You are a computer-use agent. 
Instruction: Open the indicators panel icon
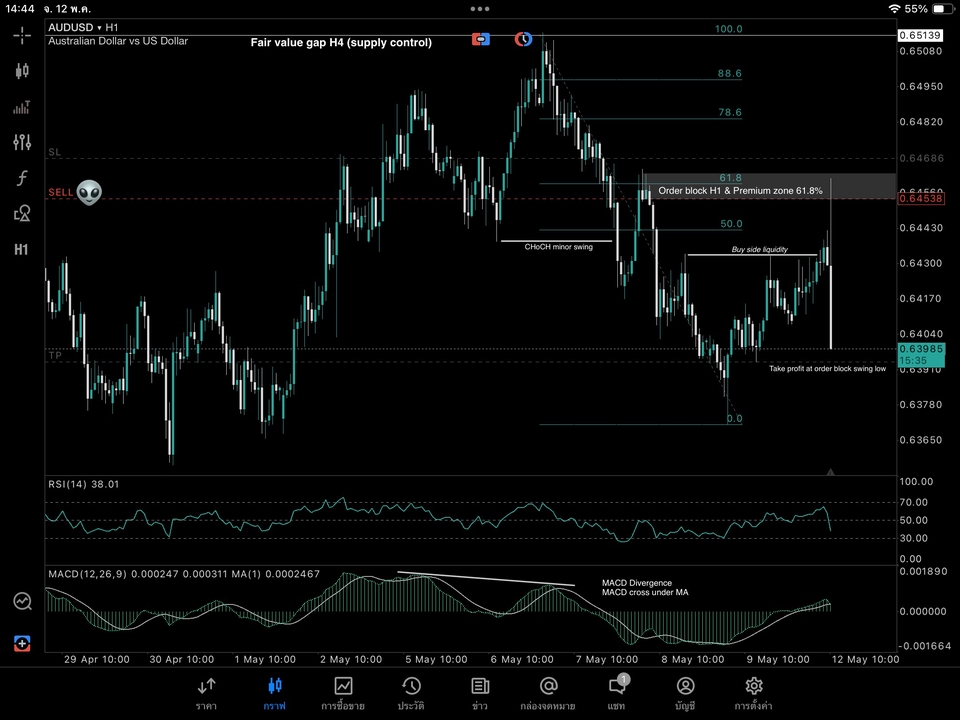(x=21, y=107)
